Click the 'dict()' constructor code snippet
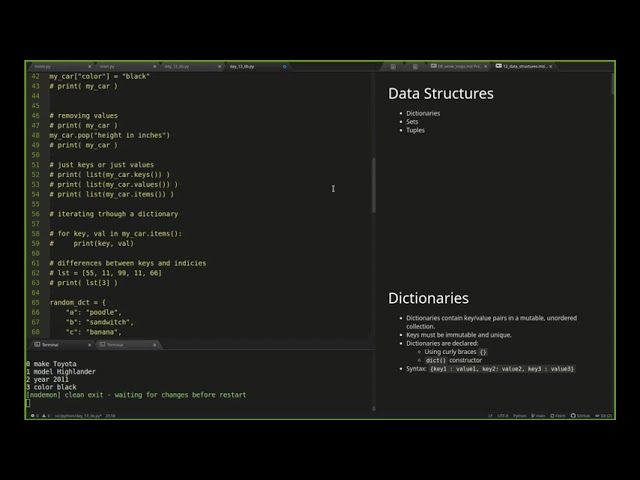Screen dimensions: 640x480 tap(436, 360)
